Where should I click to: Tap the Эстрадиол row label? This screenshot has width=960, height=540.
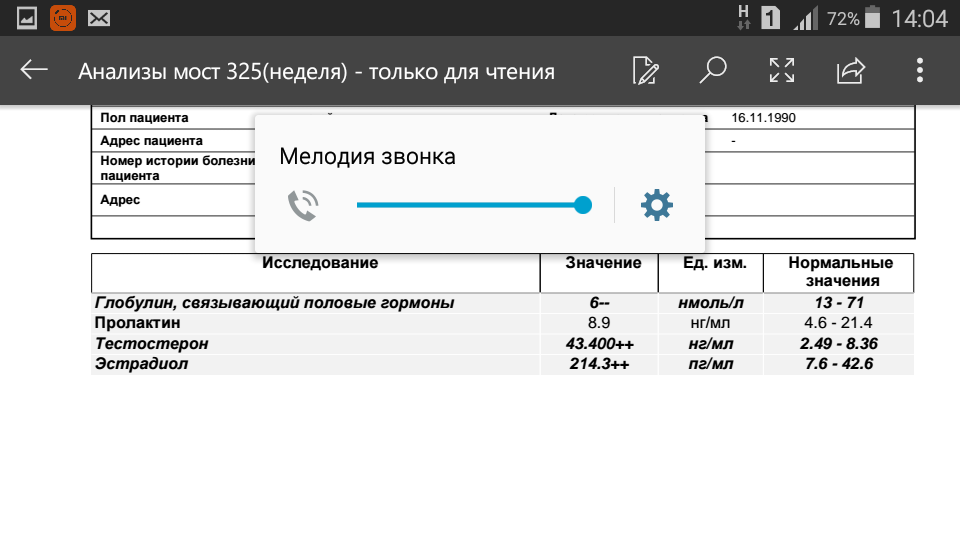pyautogui.click(x=141, y=364)
